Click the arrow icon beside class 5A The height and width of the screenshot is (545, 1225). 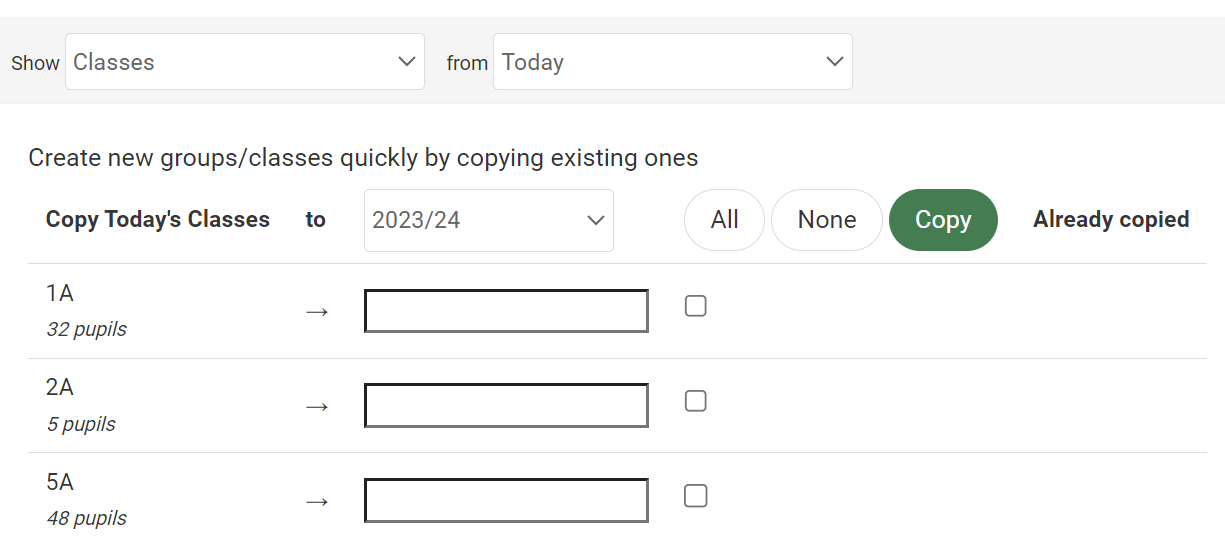click(x=317, y=501)
